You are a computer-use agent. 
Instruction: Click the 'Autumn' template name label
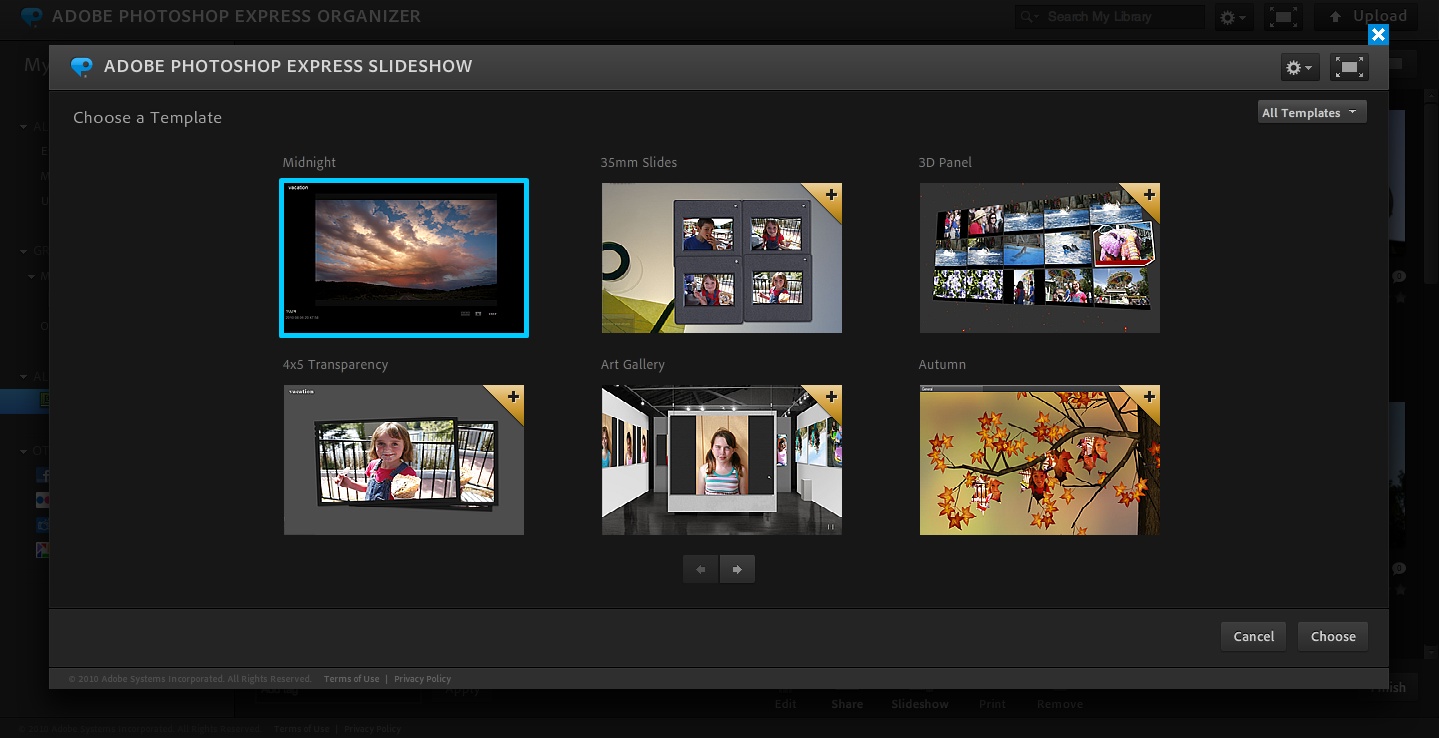coord(942,364)
